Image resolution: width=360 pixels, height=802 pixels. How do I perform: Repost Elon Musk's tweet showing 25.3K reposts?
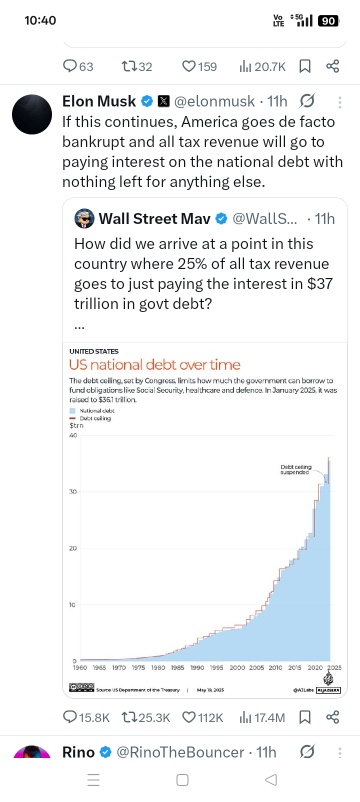[x=145, y=717]
